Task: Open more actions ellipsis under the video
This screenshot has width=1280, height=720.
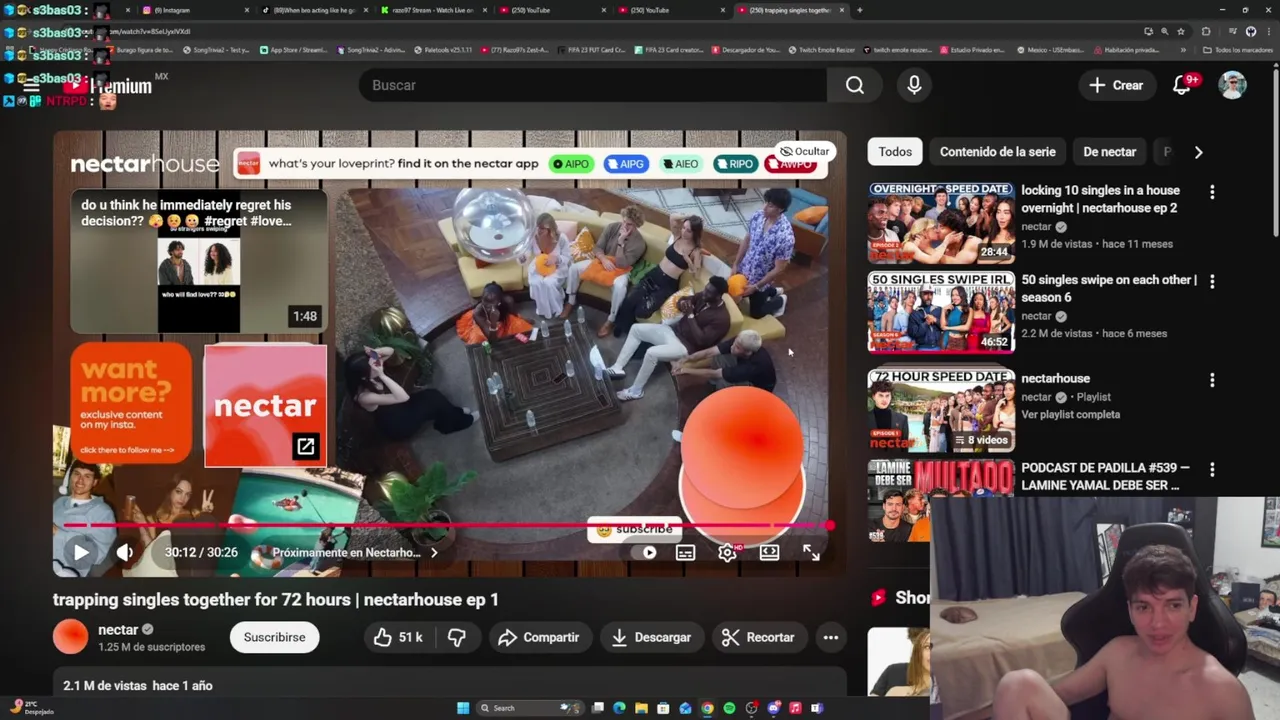Action: coord(830,637)
